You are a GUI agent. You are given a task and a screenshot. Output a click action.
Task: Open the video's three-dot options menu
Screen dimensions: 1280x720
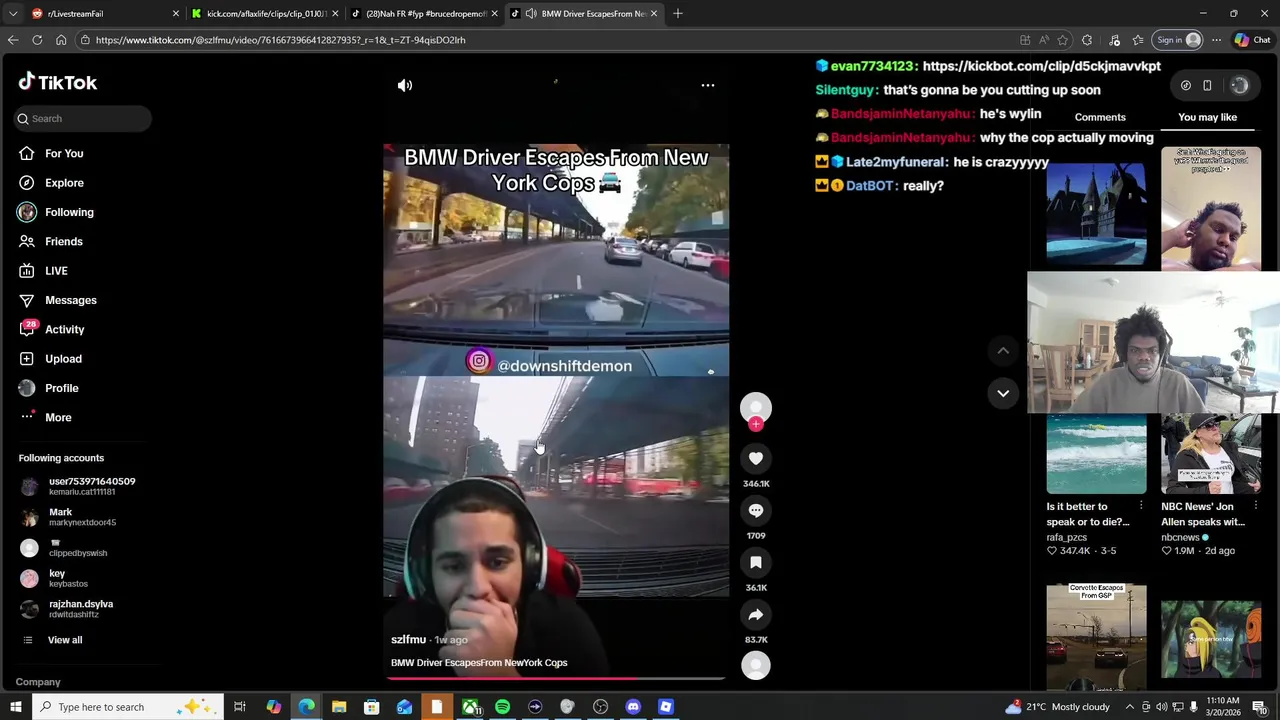[707, 85]
